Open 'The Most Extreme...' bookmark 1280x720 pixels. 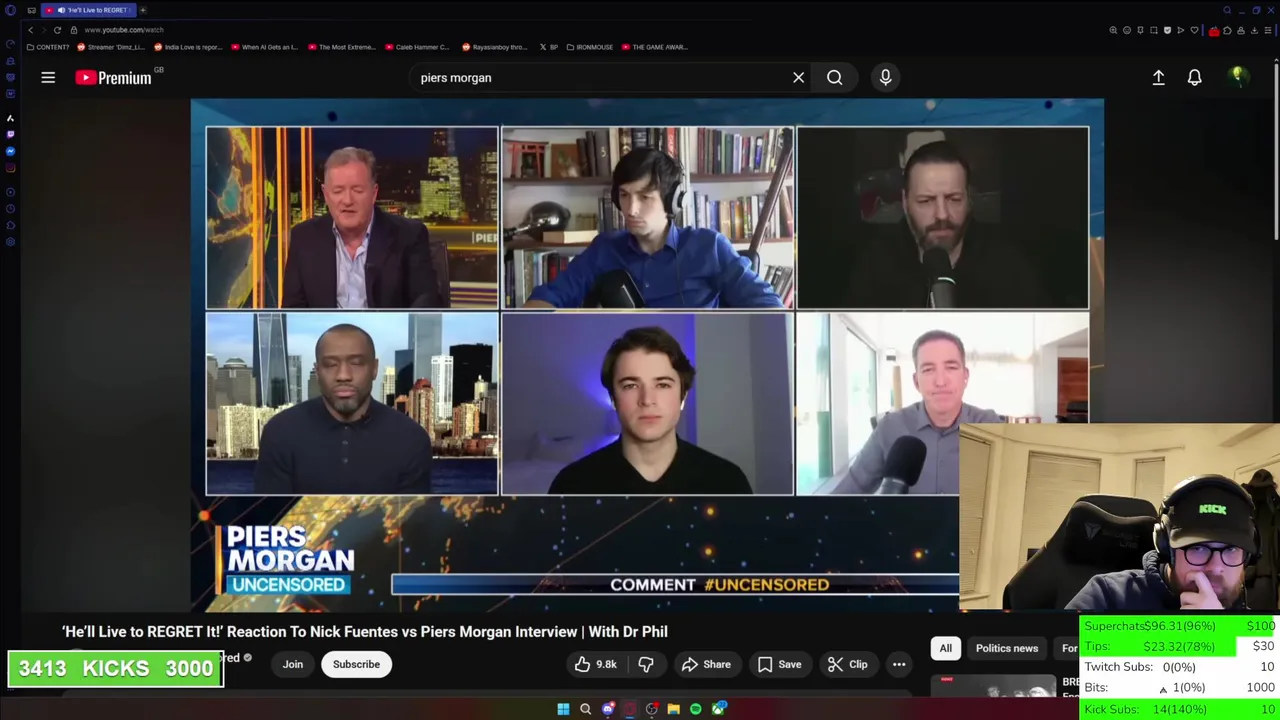pyautogui.click(x=342, y=47)
